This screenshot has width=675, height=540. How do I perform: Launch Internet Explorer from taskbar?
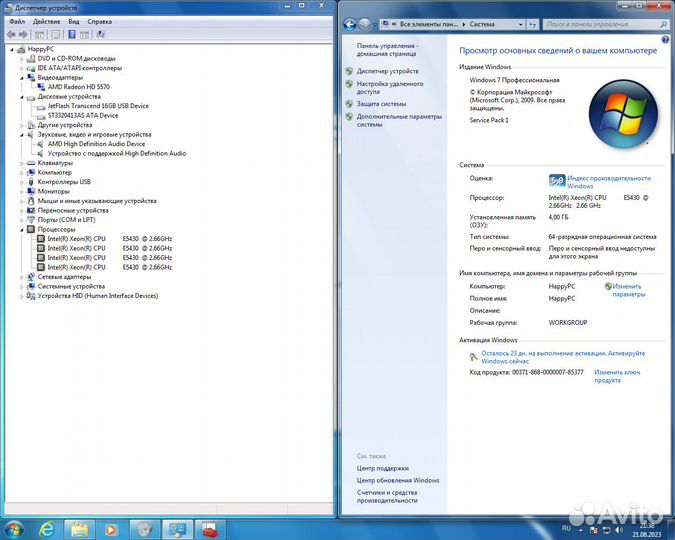point(46,529)
